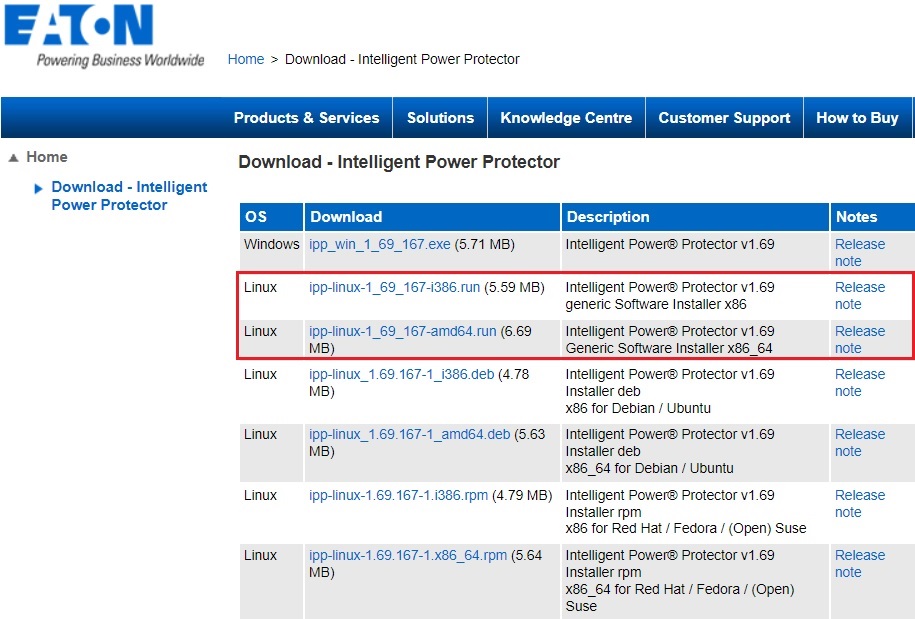Select the Knowledge Centre tab
This screenshot has width=915, height=619.
point(566,118)
